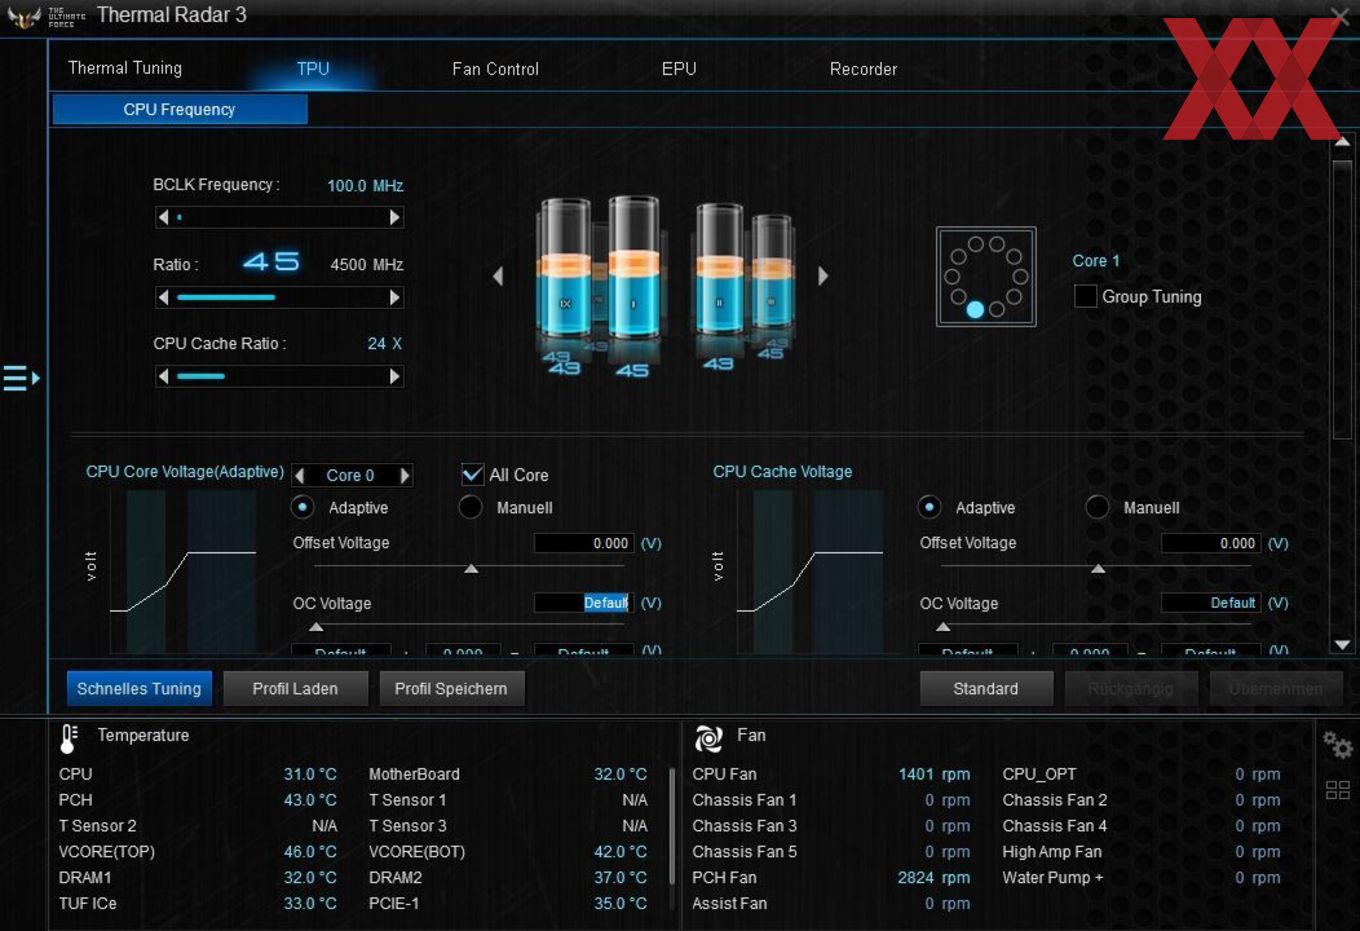Click the core selector dial
The width and height of the screenshot is (1360, 931).
pos(986,277)
